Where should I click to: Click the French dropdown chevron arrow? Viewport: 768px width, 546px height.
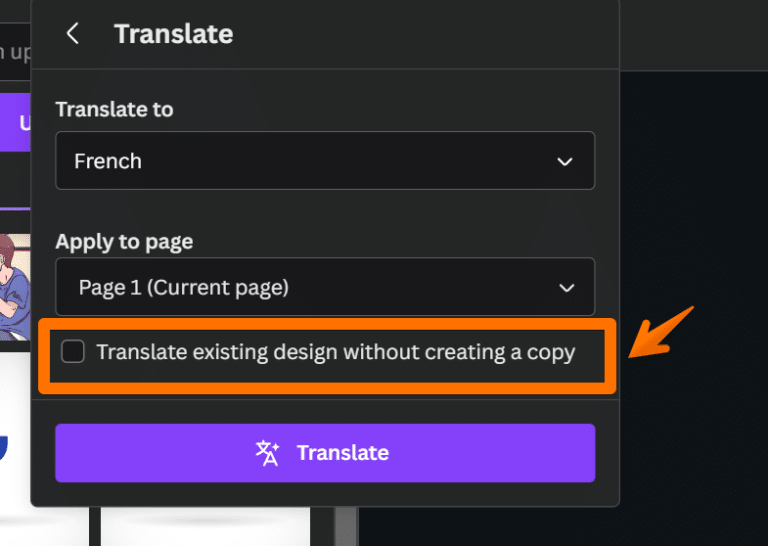click(565, 162)
